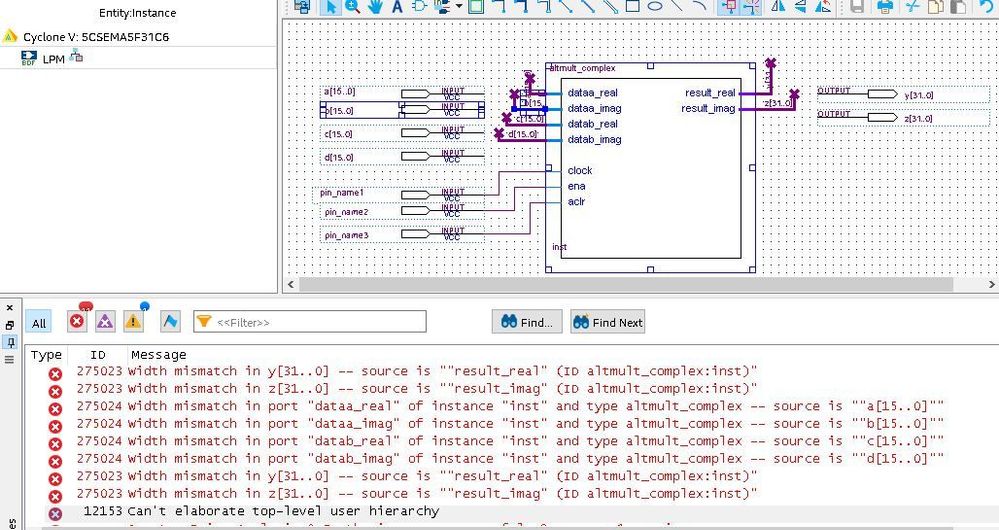Click the Find... button
The image size is (999, 530).
(x=527, y=322)
